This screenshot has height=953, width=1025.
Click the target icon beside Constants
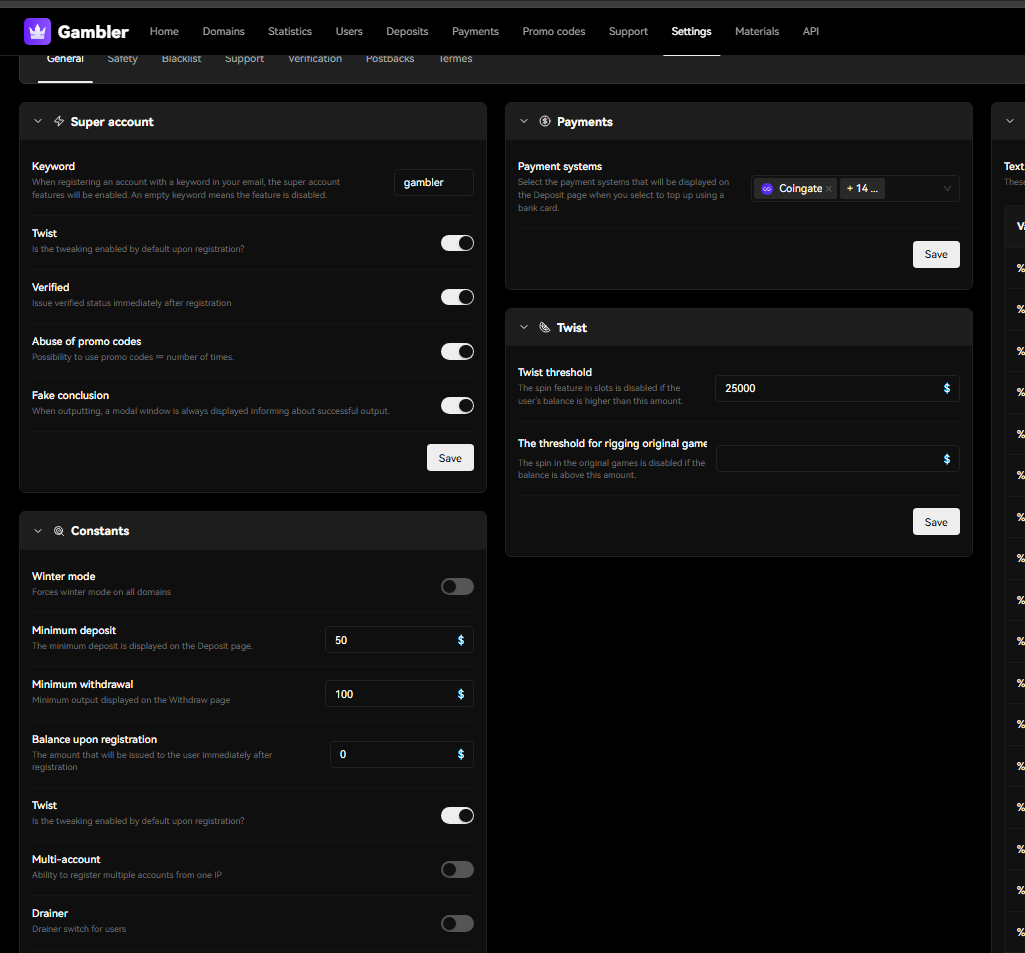59,531
